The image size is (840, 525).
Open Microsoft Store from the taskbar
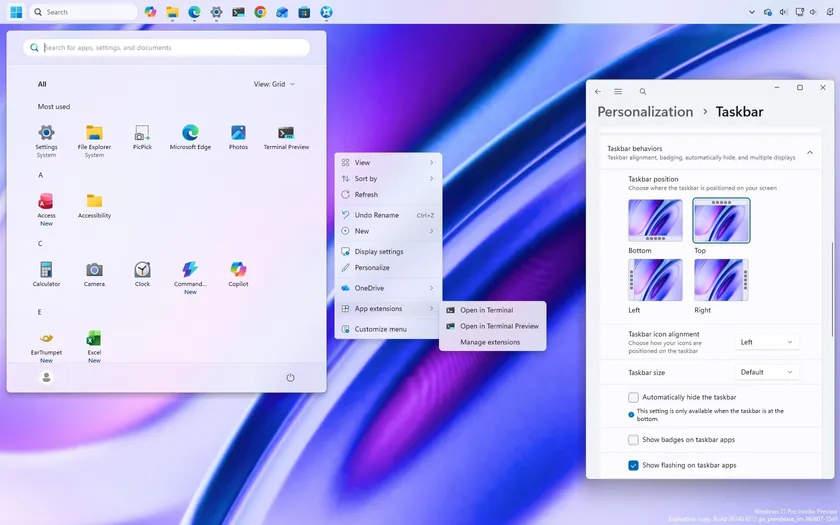(x=304, y=12)
